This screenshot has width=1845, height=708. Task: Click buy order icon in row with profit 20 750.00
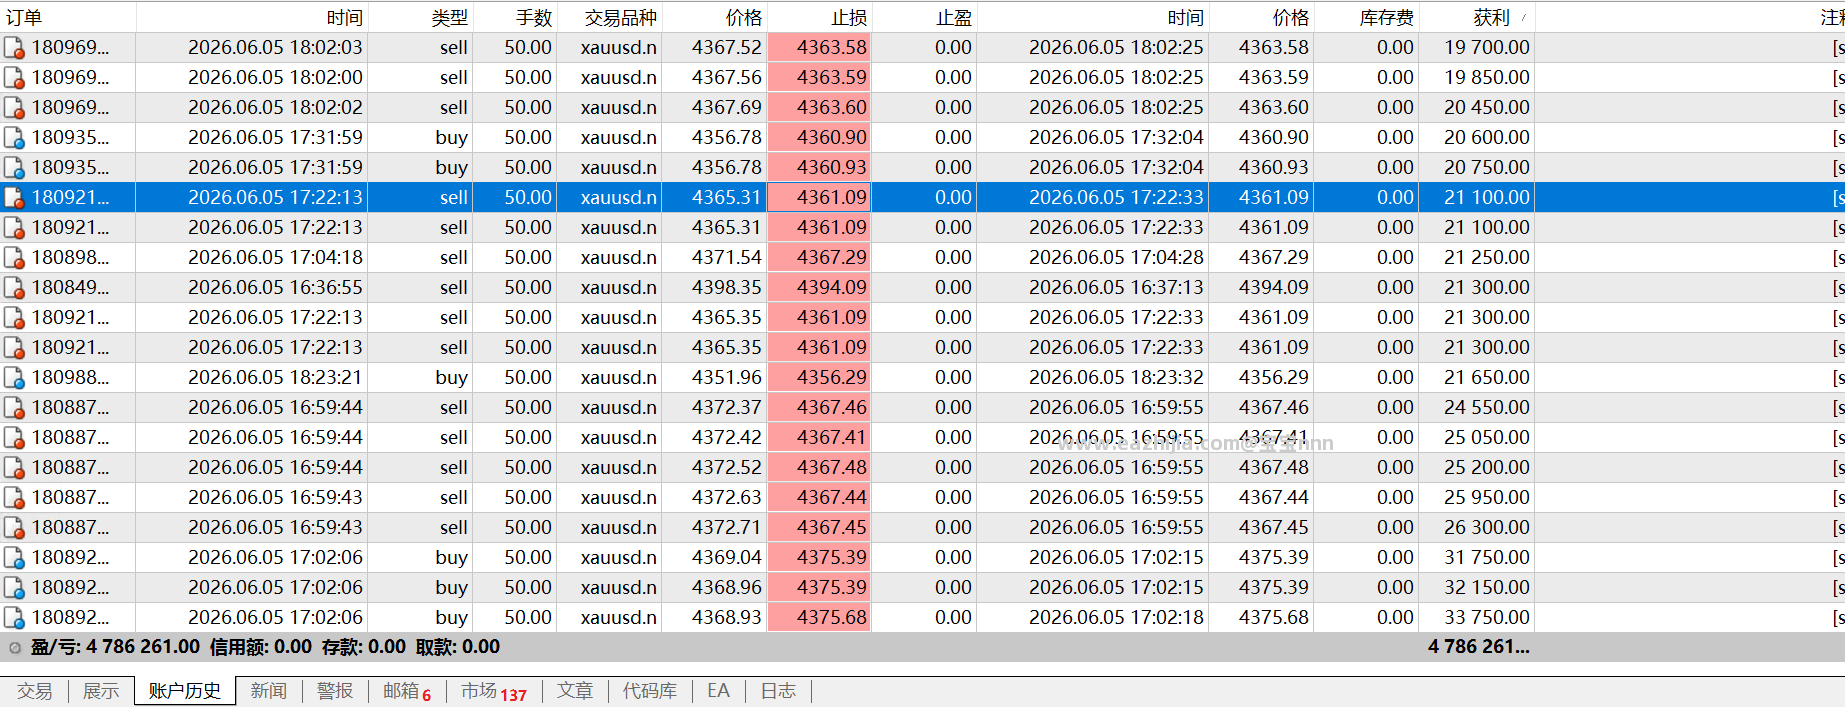pos(14,167)
